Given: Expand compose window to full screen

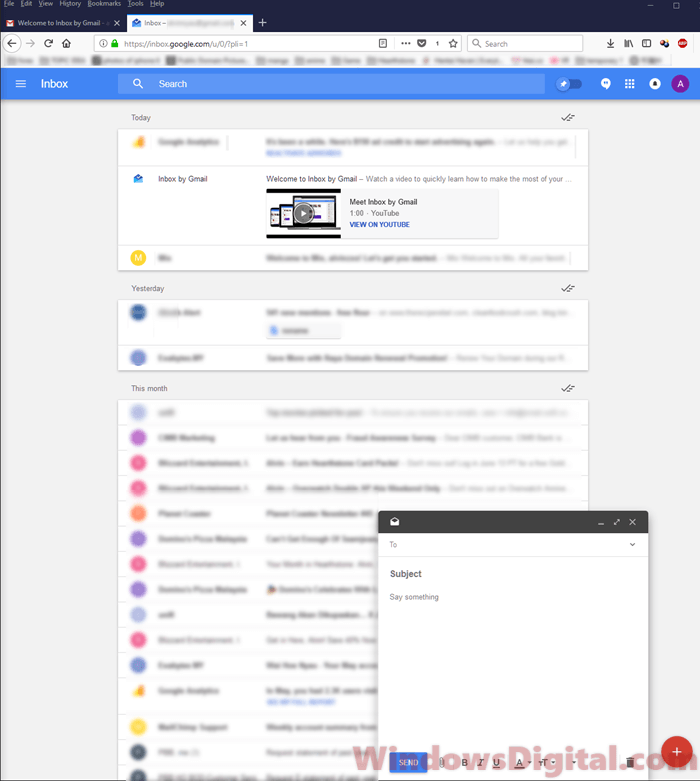Looking at the screenshot, I should tap(617, 522).
